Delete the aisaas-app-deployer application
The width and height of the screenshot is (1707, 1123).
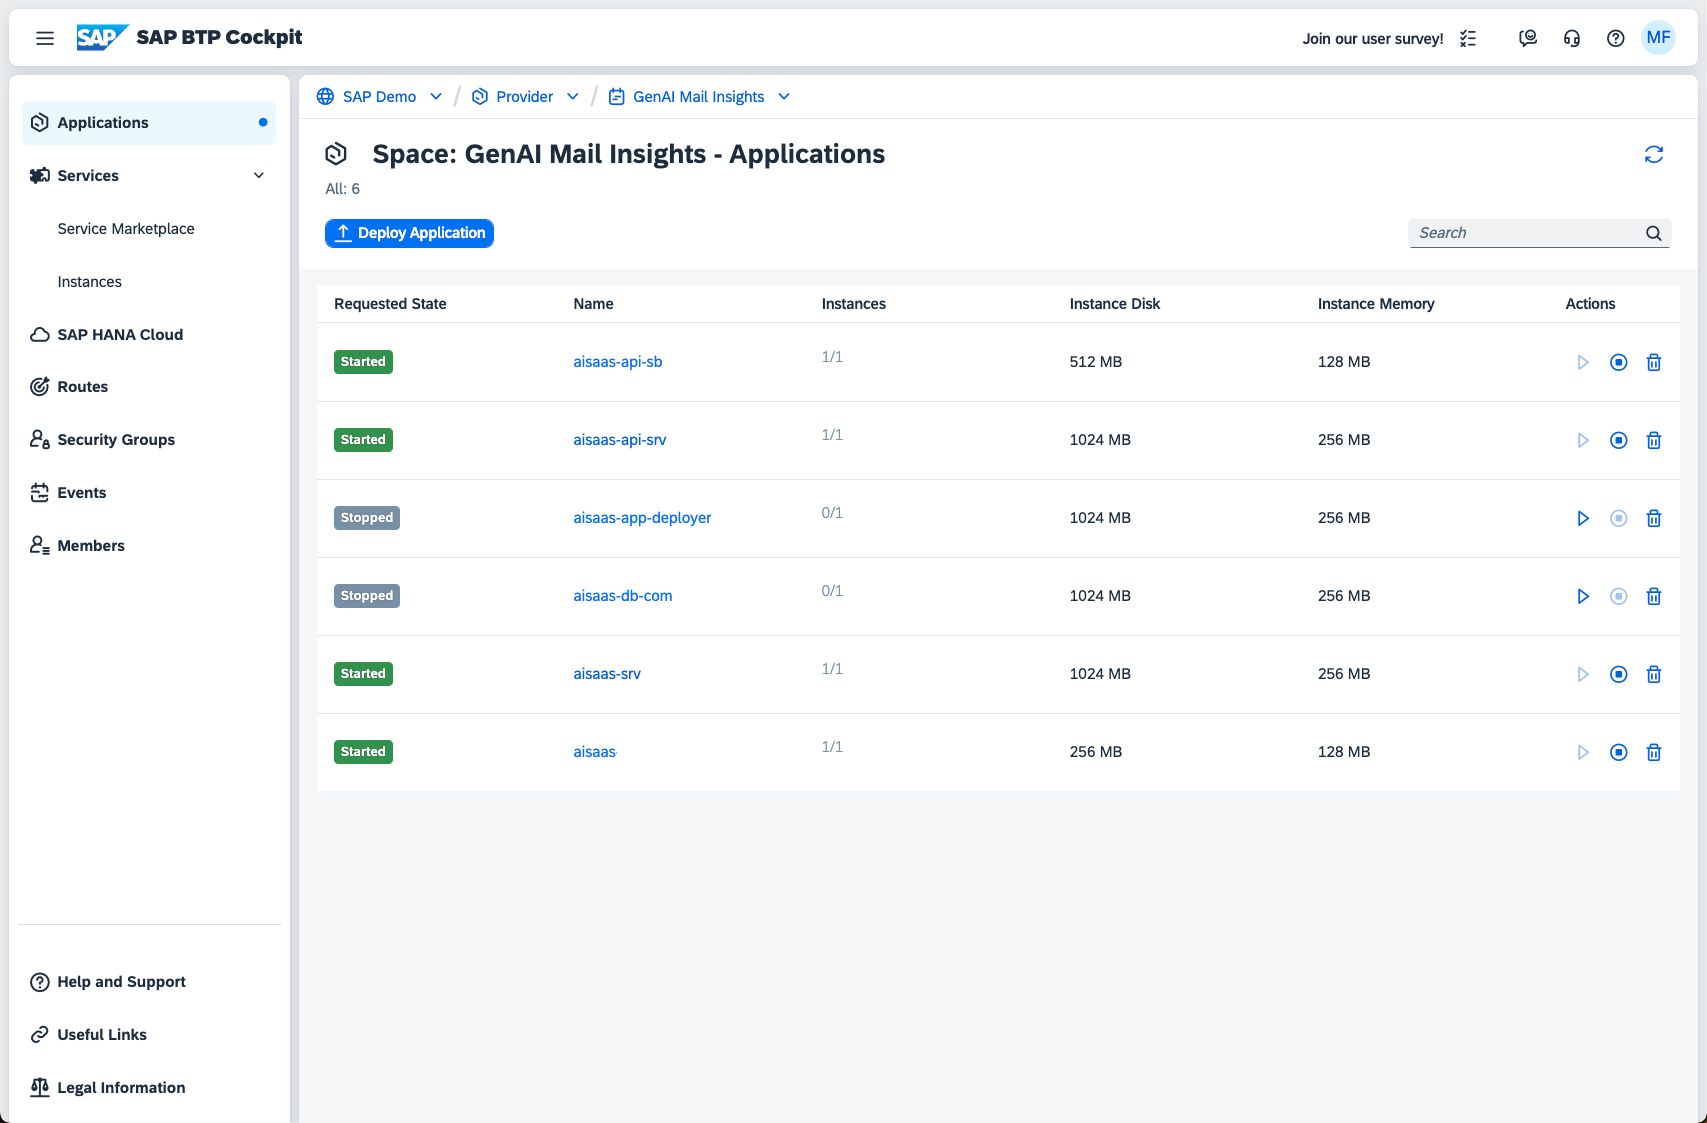click(1654, 518)
